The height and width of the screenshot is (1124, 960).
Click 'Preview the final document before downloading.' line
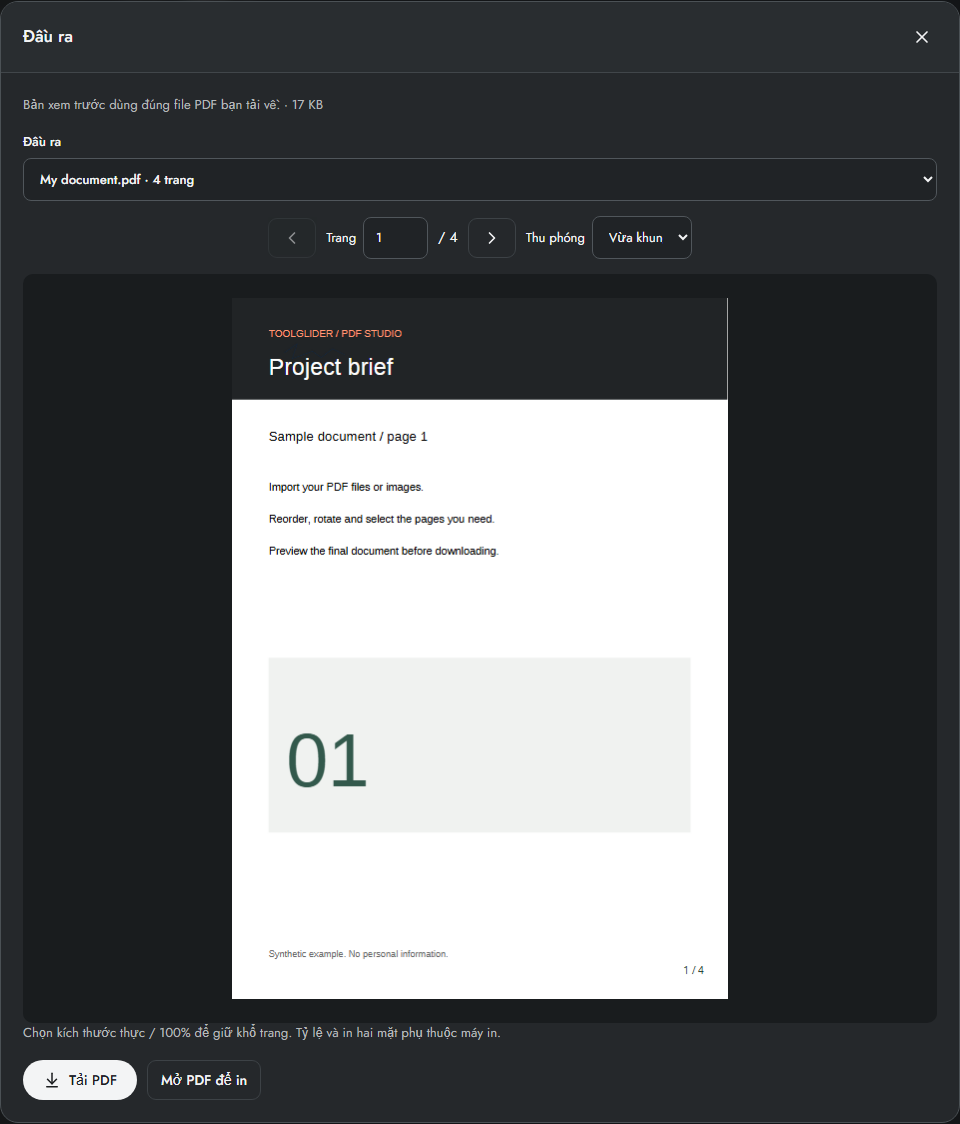click(384, 551)
